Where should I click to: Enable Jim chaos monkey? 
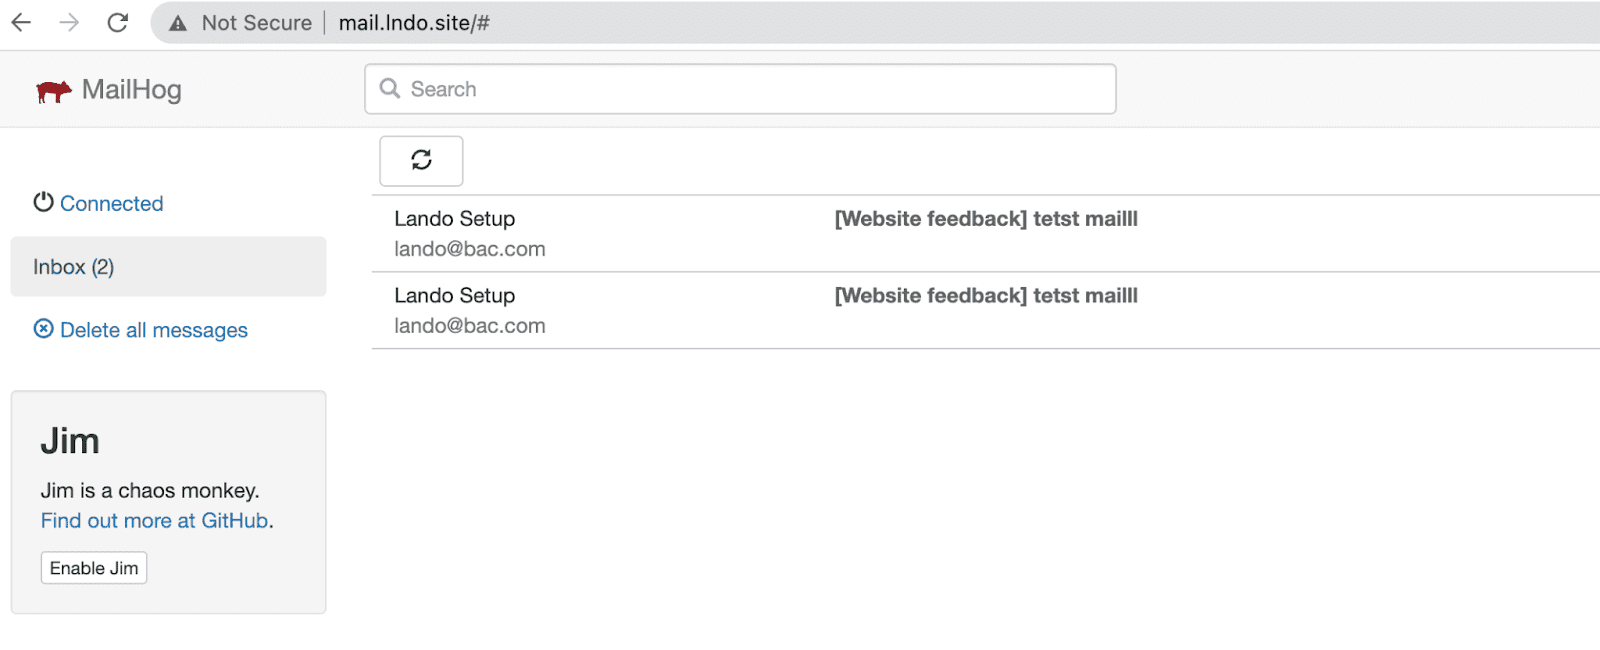pos(94,568)
